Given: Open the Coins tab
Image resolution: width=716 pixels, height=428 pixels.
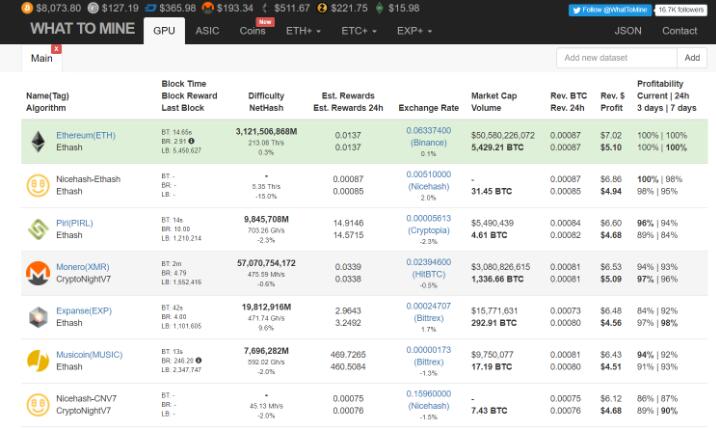Looking at the screenshot, I should pyautogui.click(x=253, y=31).
